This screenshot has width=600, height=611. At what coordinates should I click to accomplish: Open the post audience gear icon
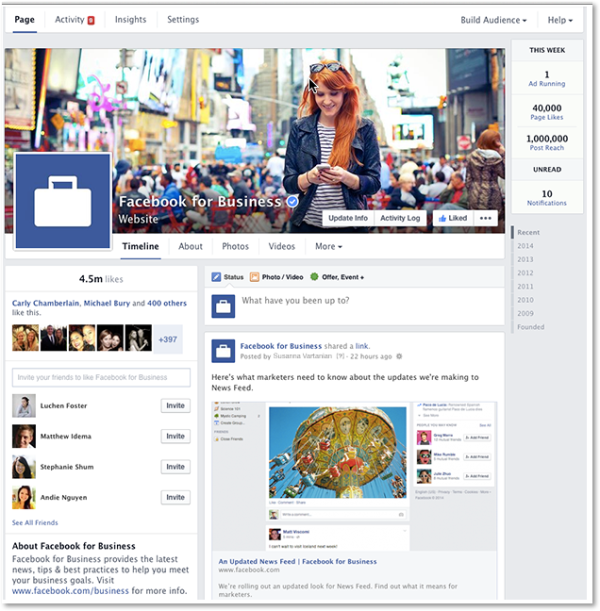click(399, 356)
